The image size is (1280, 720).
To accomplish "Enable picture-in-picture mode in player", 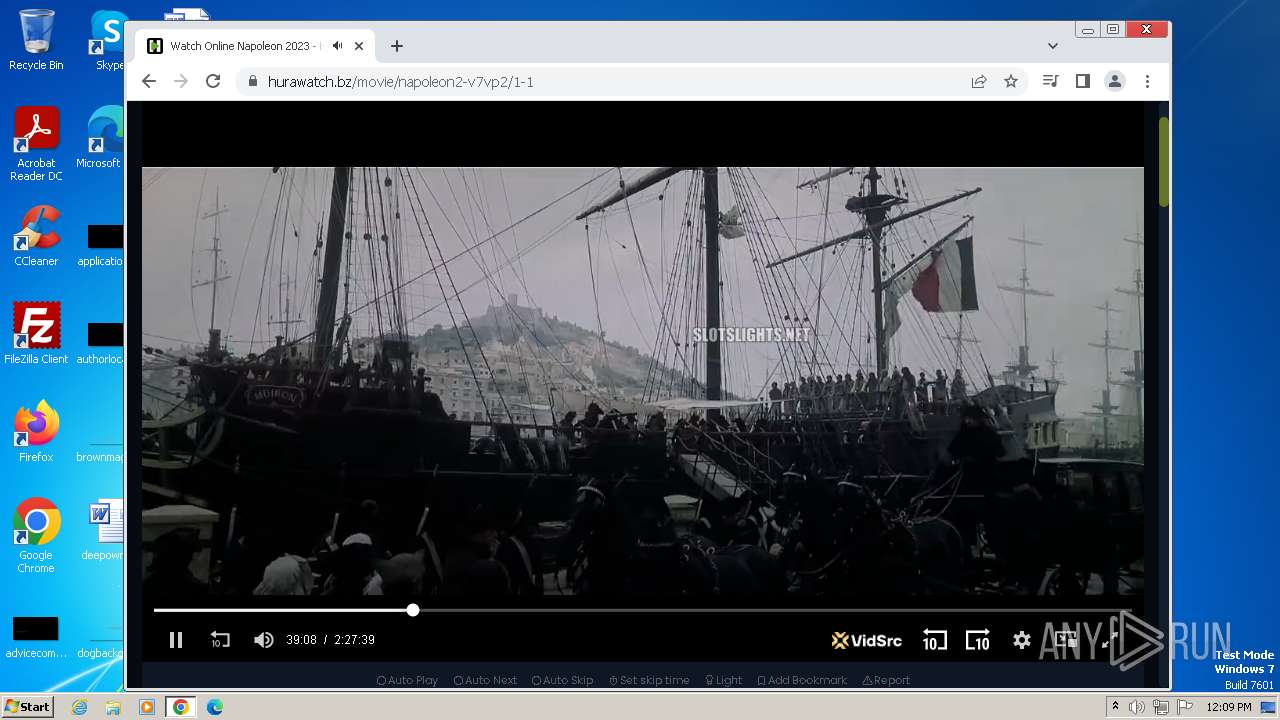I will click(1065, 640).
